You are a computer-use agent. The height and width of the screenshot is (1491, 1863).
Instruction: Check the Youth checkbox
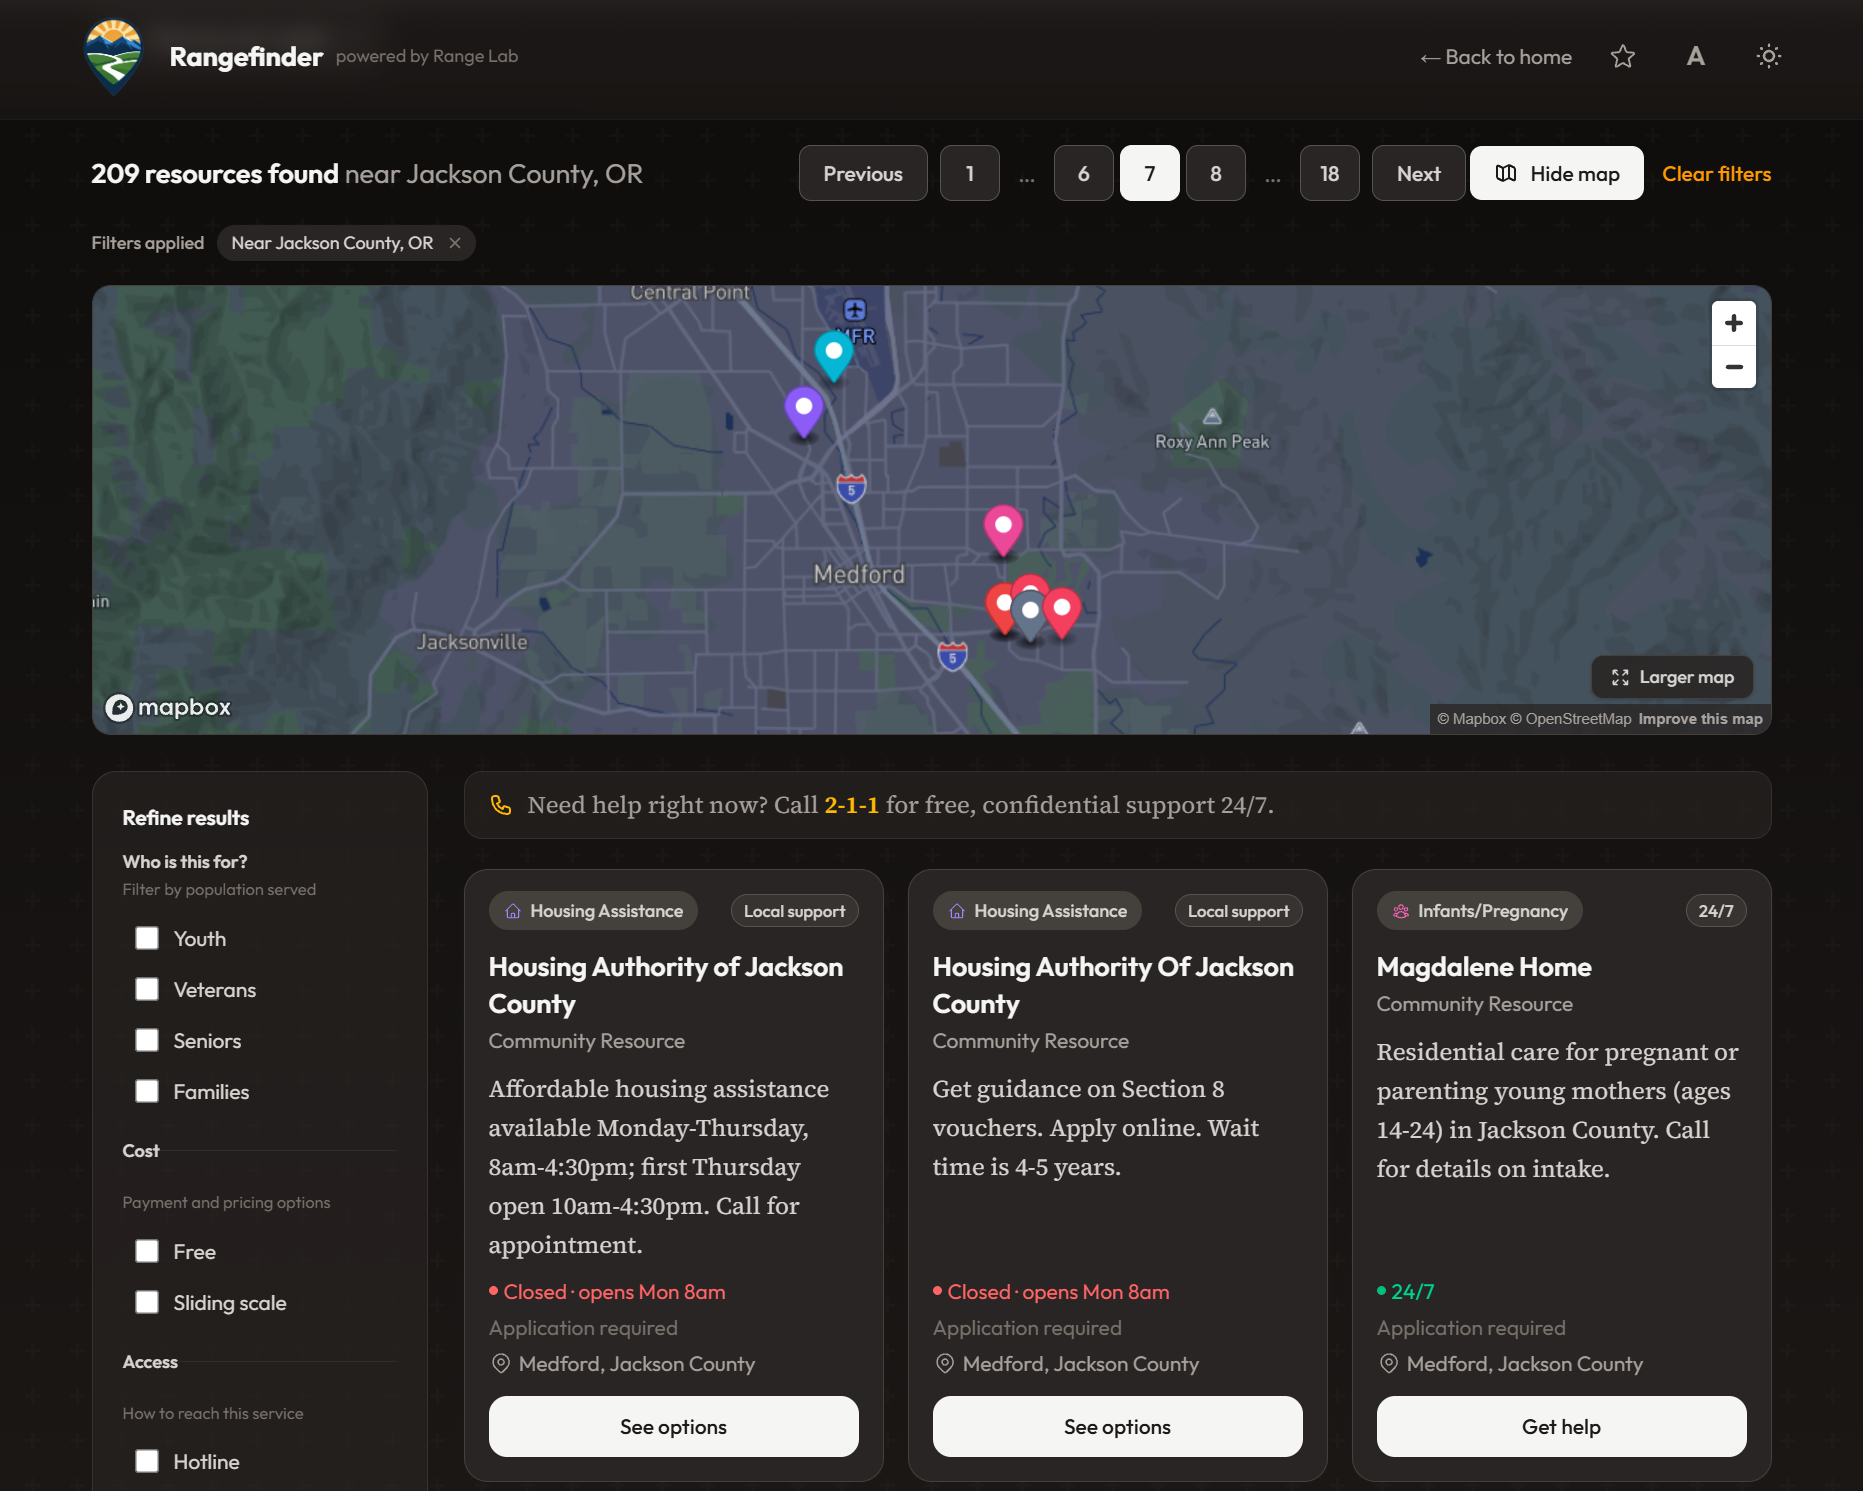[147, 938]
